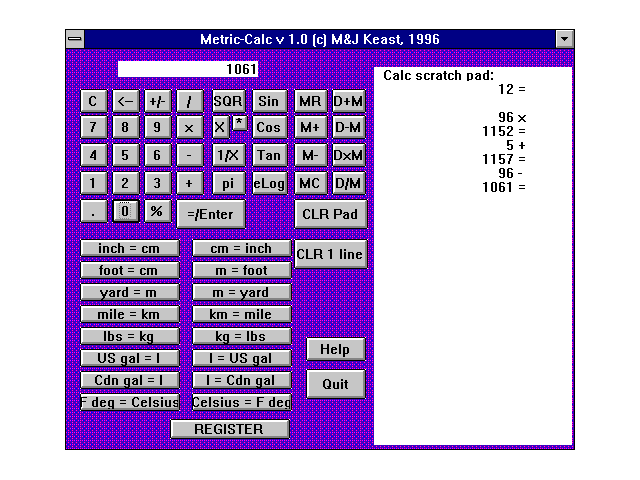Convert using inch = cm button
The image size is (640, 480).
pos(130,248)
